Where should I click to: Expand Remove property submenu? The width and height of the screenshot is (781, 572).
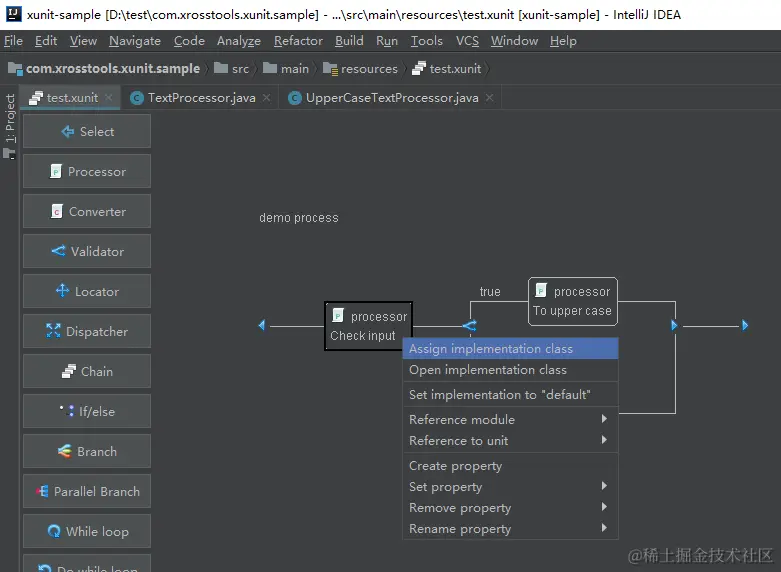(x=511, y=508)
